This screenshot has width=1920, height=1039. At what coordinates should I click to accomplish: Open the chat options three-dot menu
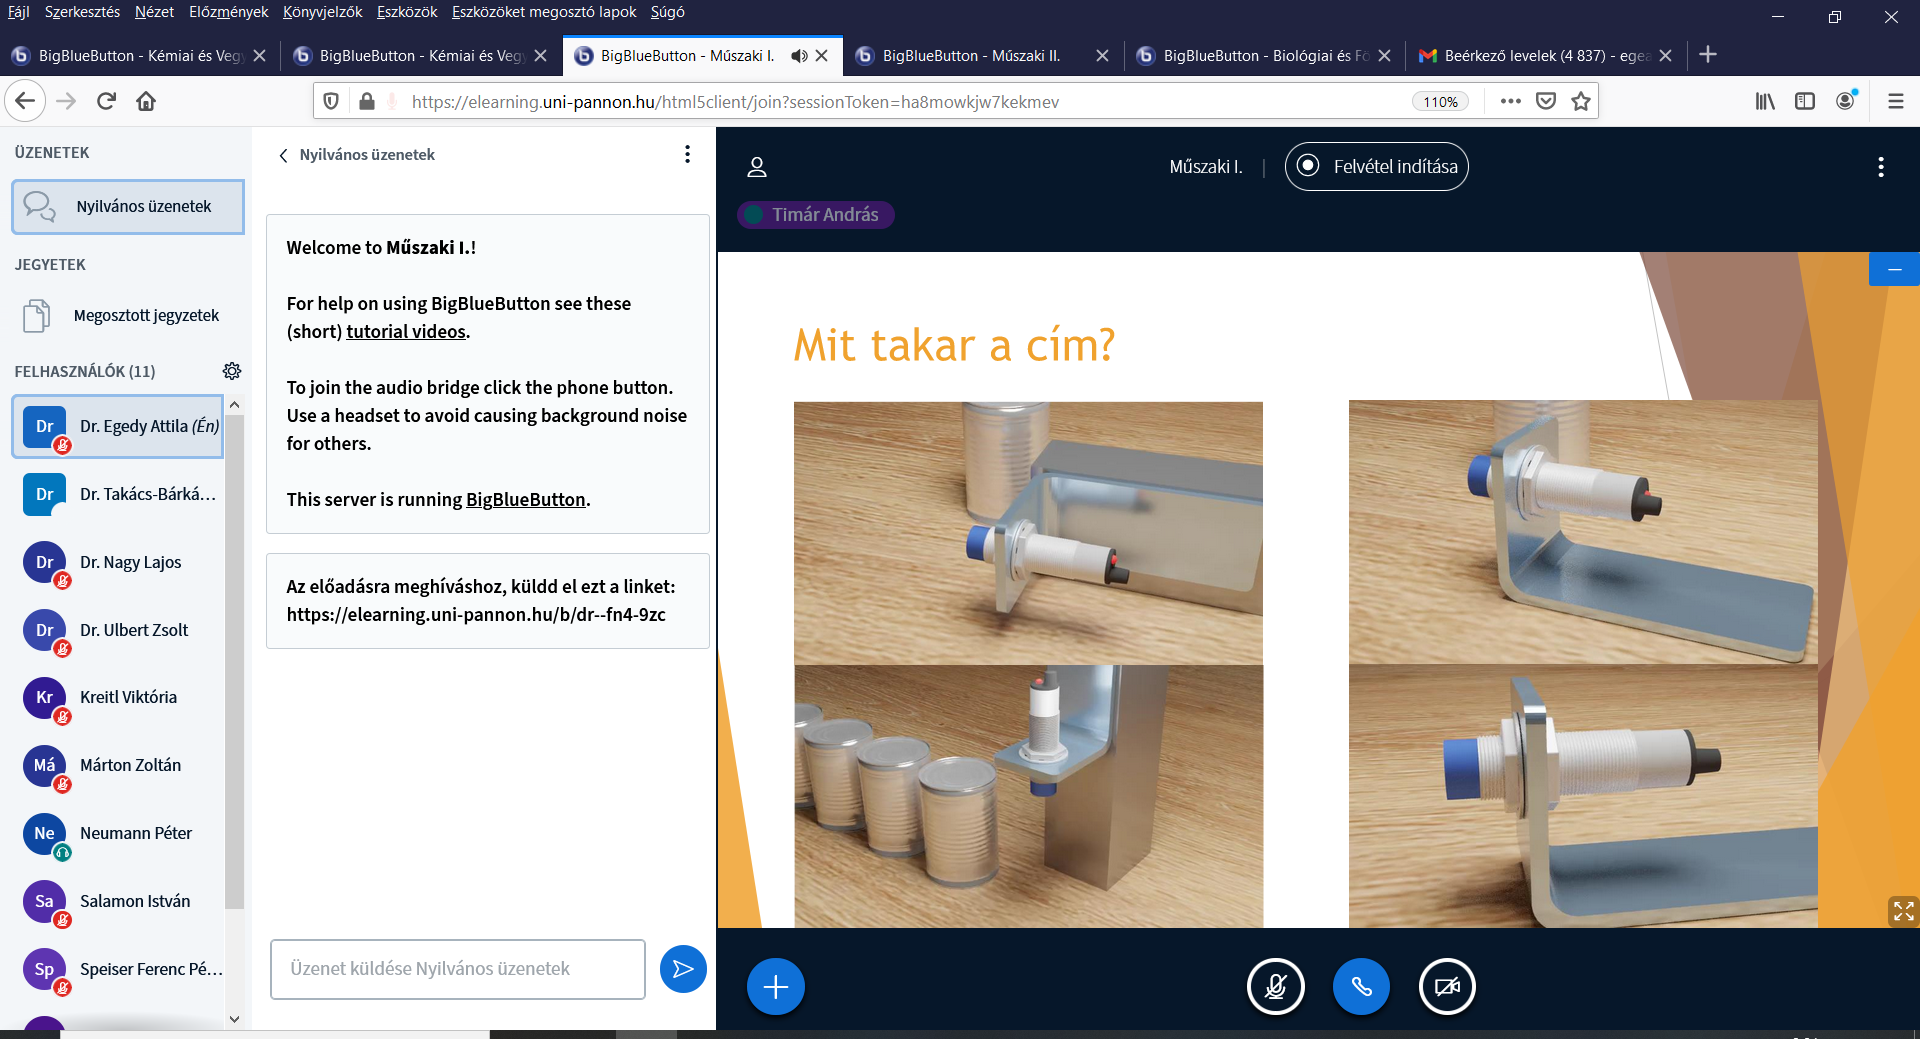tap(687, 154)
